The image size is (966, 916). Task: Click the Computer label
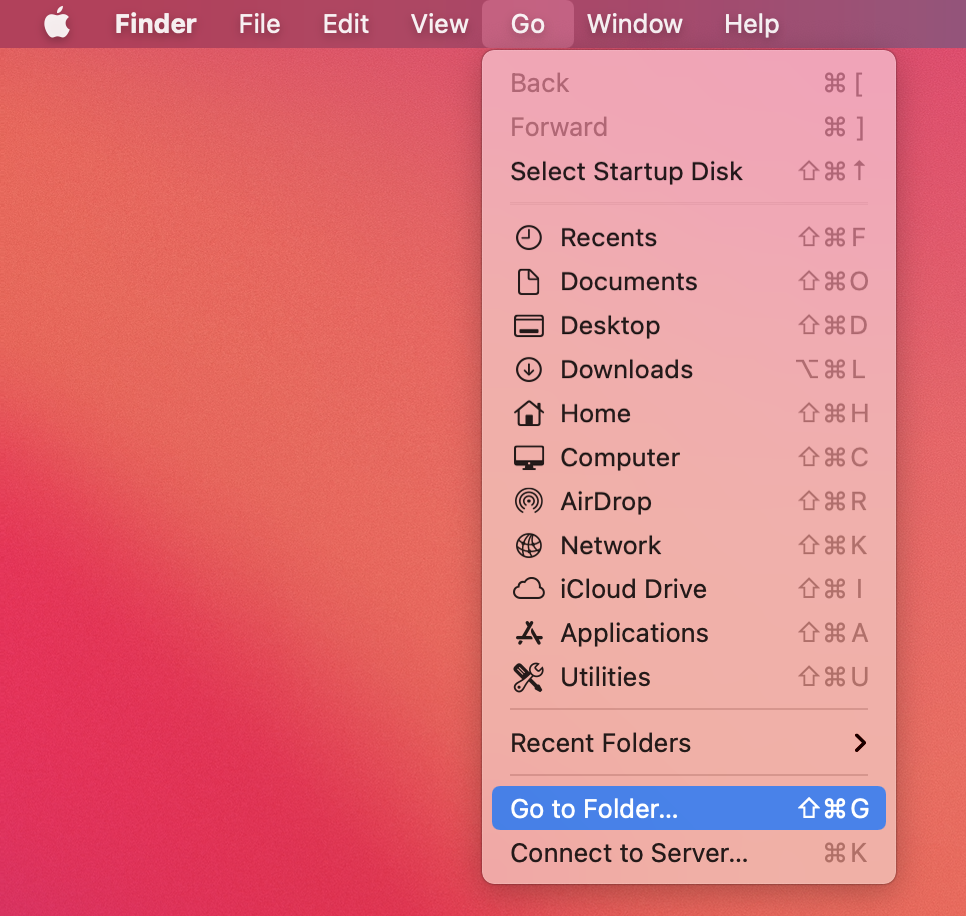[x=620, y=458]
